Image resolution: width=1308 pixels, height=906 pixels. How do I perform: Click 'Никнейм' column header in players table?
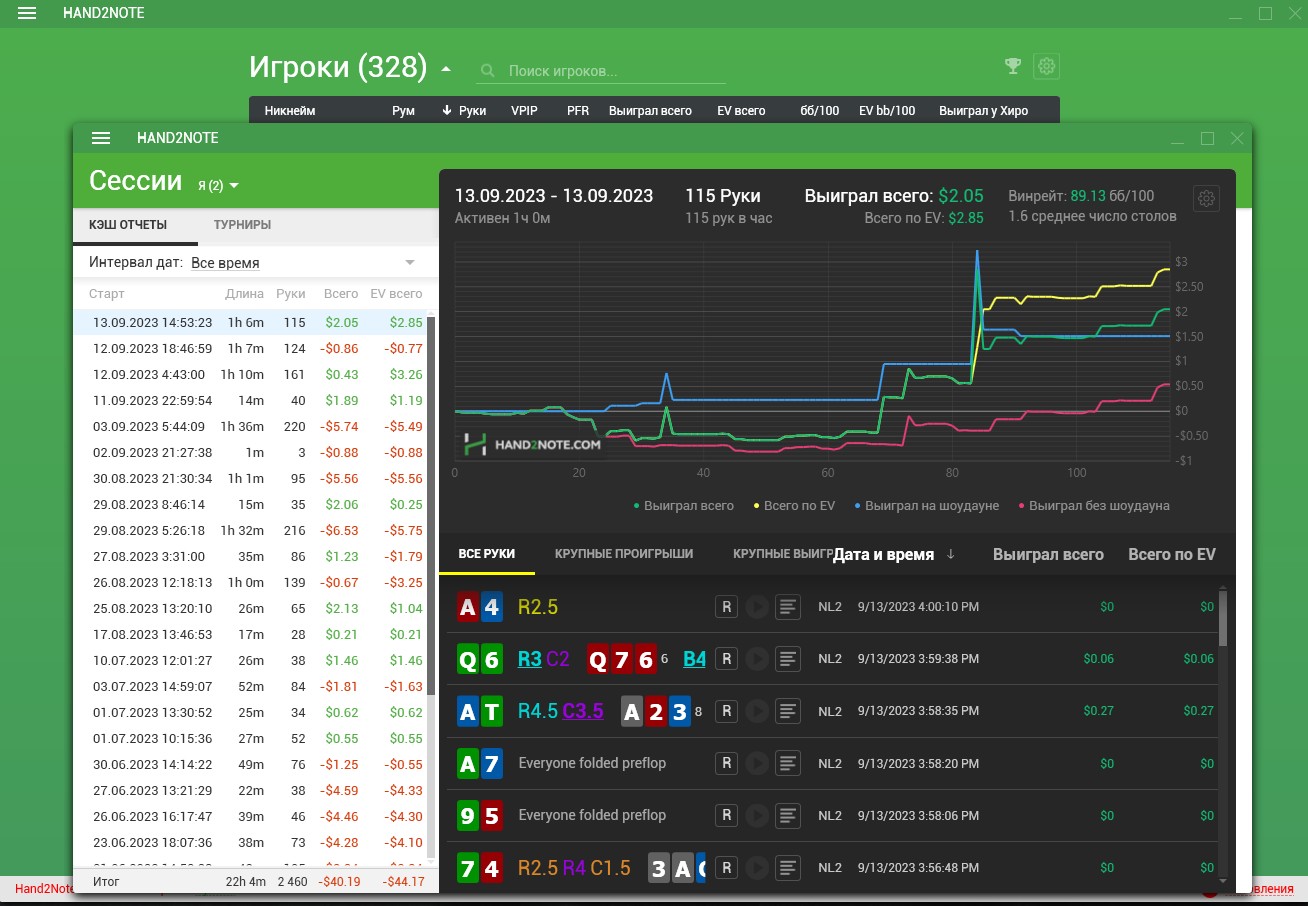click(290, 111)
